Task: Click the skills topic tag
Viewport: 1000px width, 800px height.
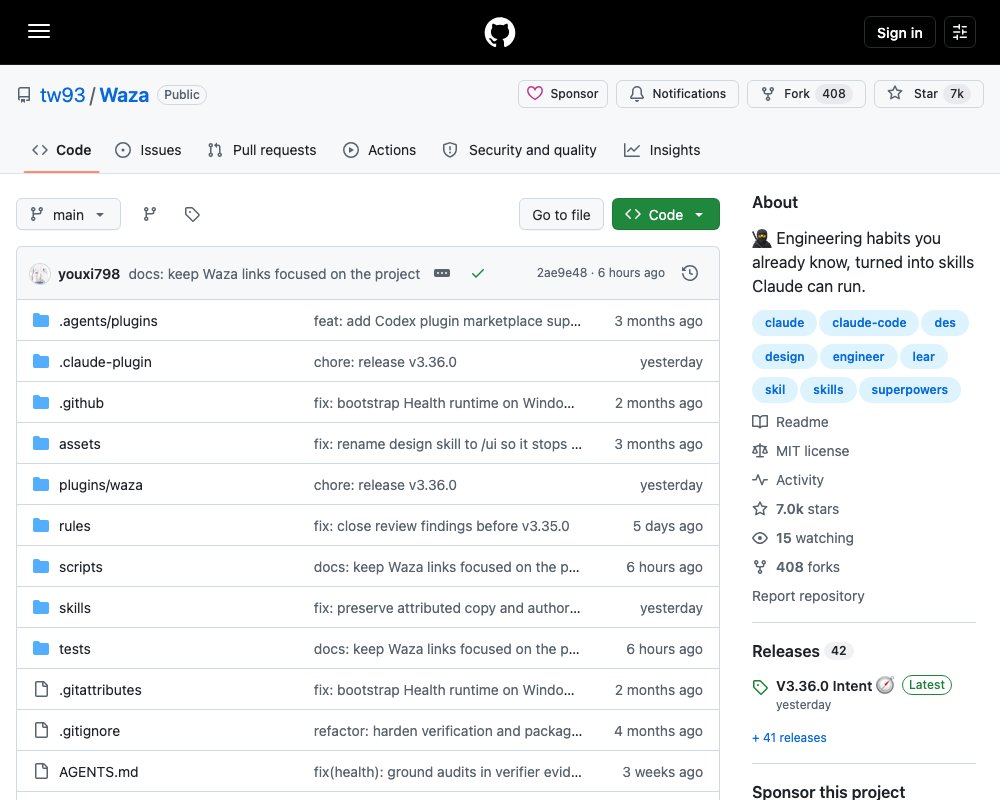Action: pyautogui.click(x=828, y=390)
